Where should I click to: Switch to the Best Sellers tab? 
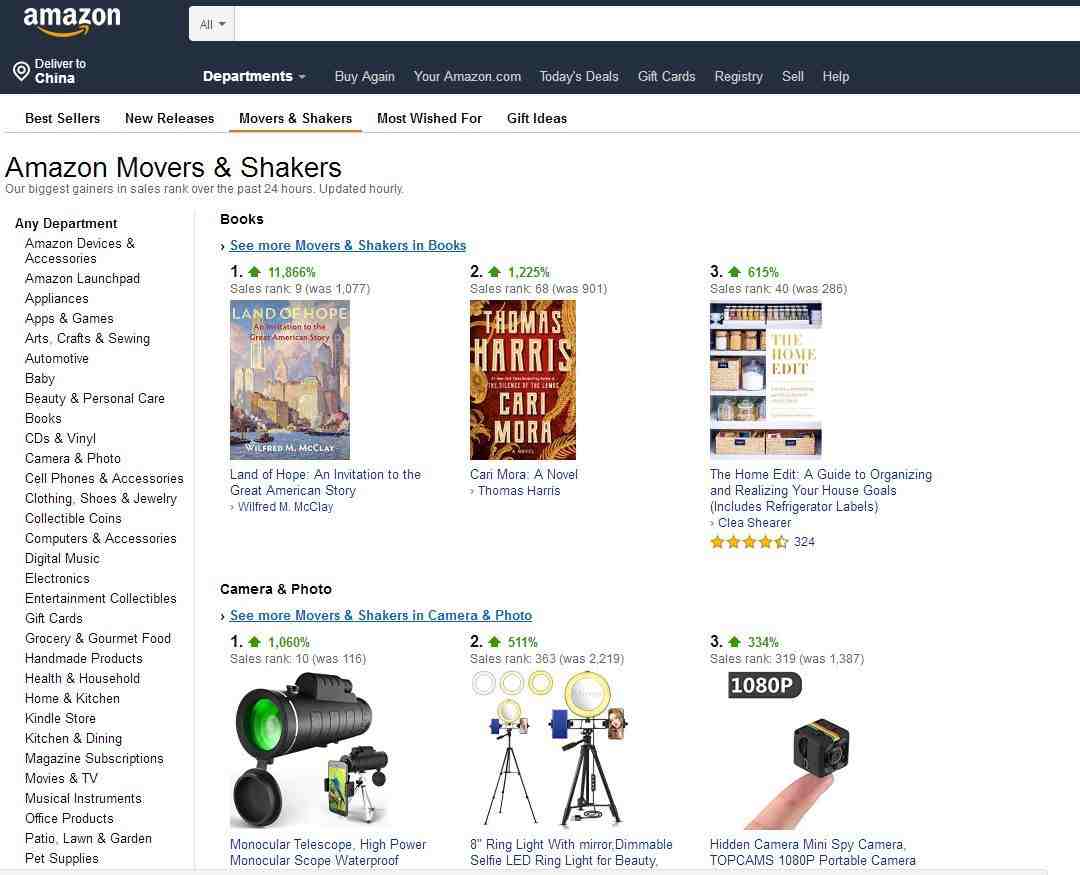click(x=63, y=118)
